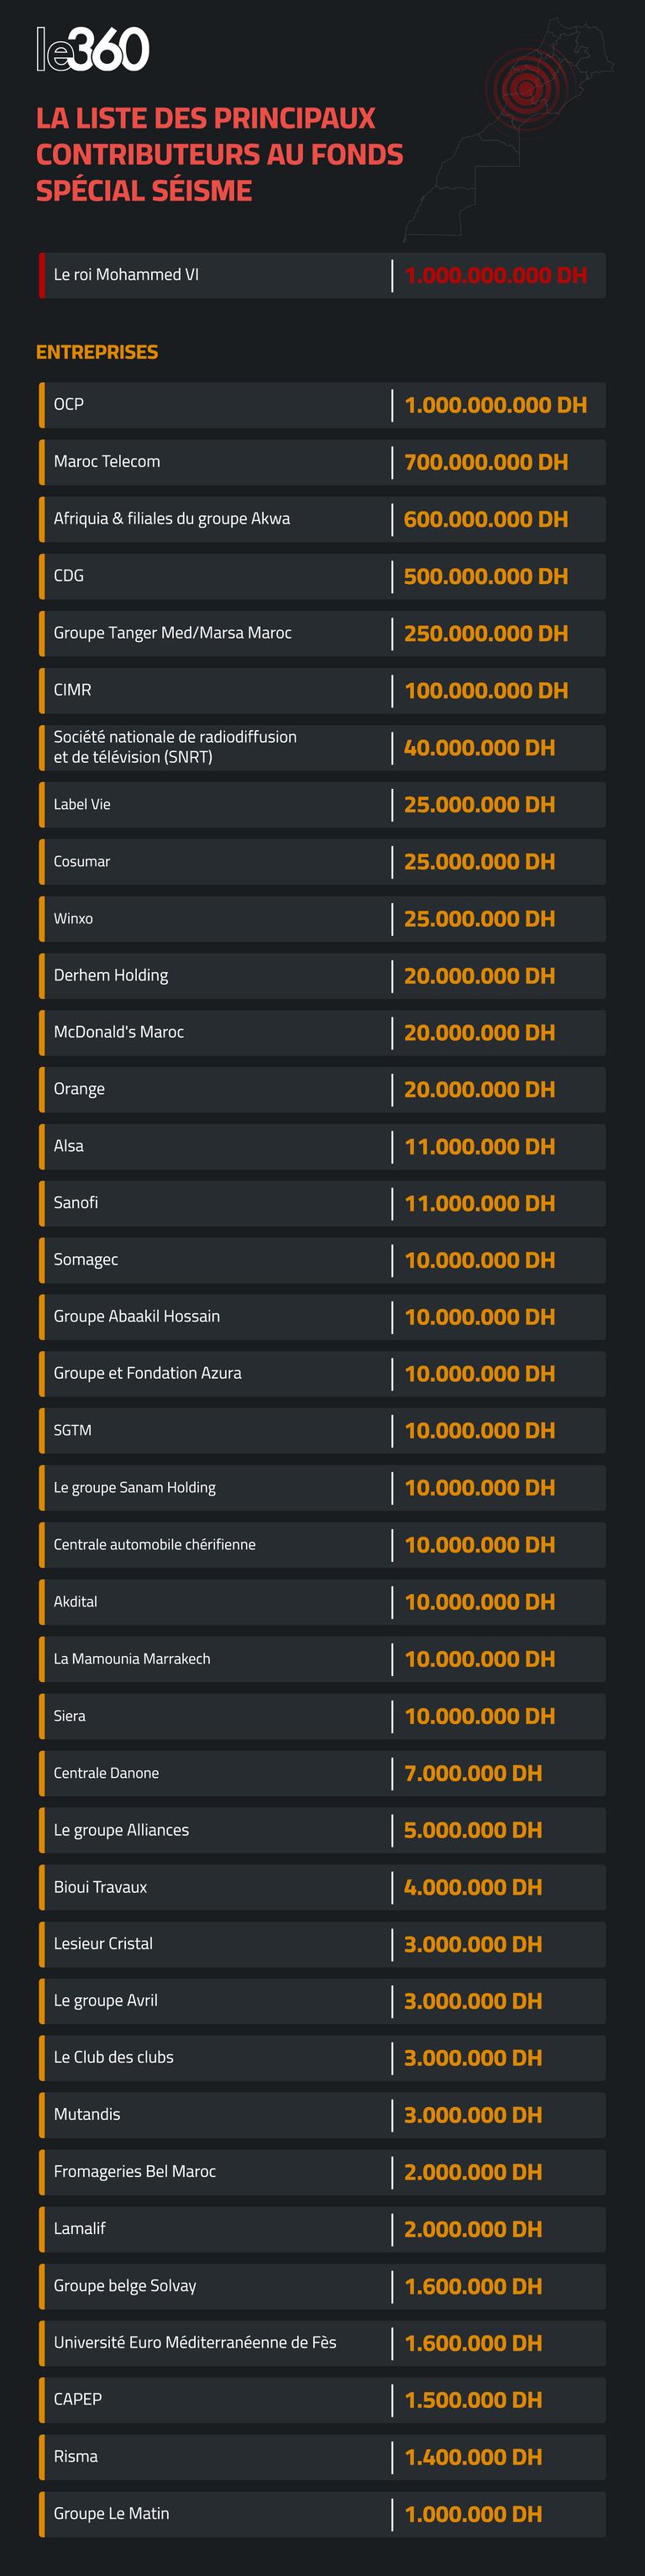Image resolution: width=645 pixels, height=2576 pixels.
Task: Select Université Euro Méditerranéenne de Fès entry
Action: [195, 2343]
